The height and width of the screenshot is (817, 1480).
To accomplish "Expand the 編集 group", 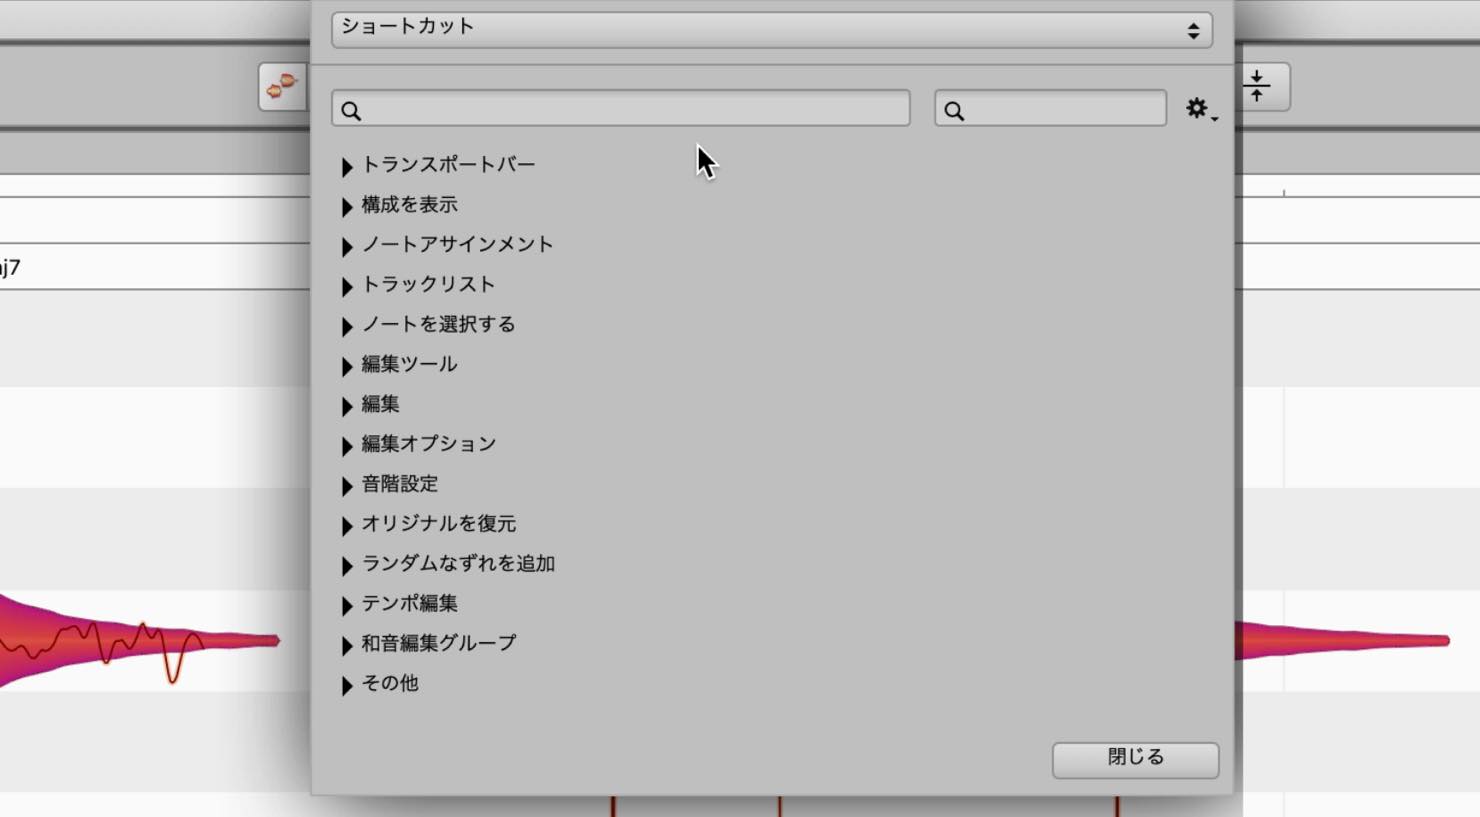I will (347, 406).
